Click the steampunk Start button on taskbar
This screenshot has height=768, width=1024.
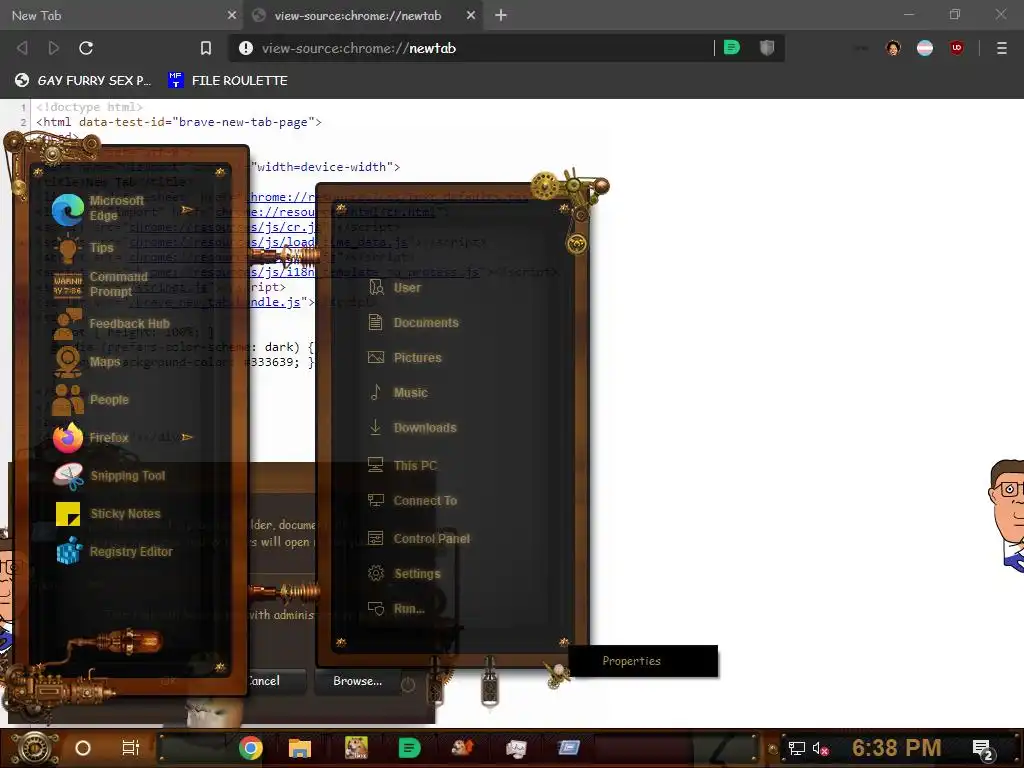click(x=35, y=748)
